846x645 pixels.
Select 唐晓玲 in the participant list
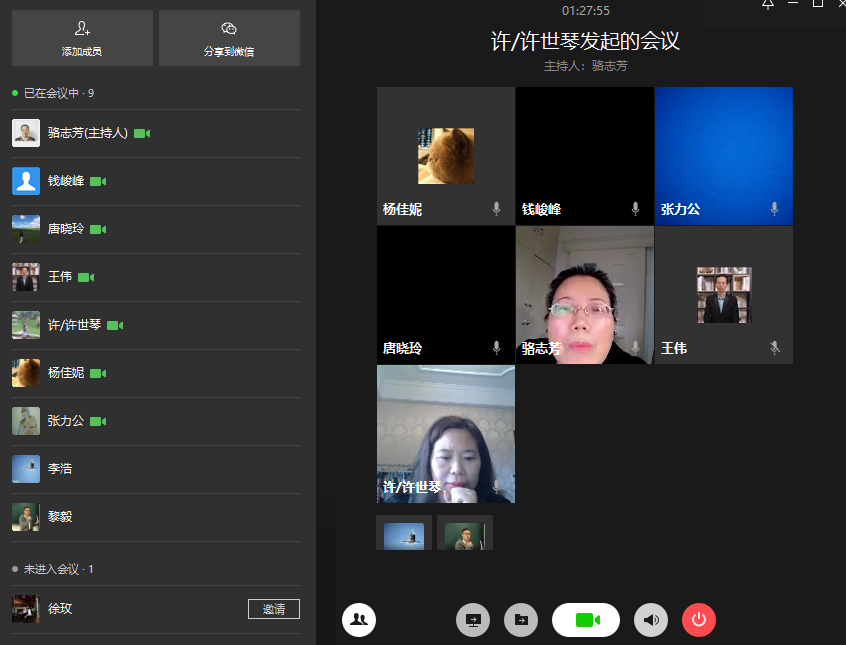pyautogui.click(x=68, y=229)
